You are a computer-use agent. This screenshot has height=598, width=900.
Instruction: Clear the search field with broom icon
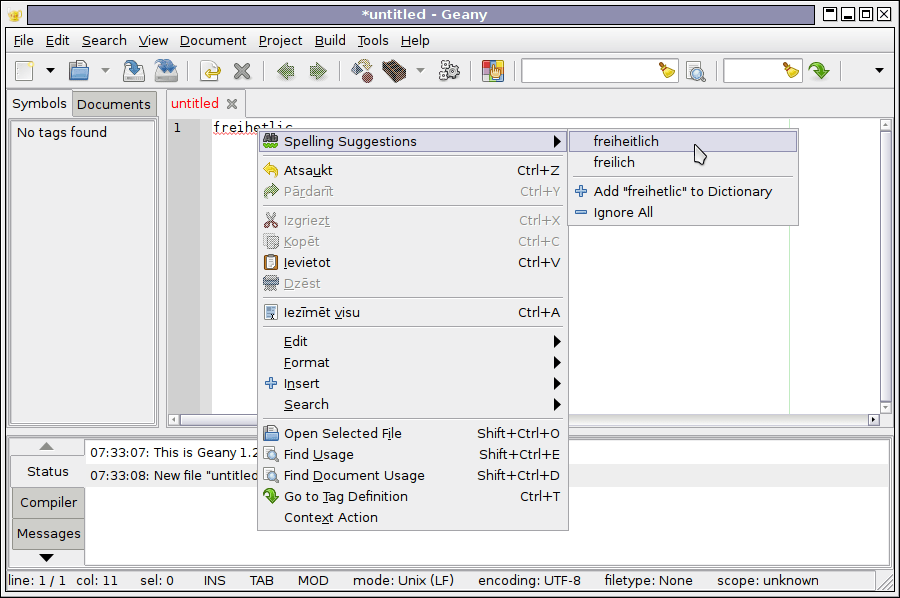[666, 71]
